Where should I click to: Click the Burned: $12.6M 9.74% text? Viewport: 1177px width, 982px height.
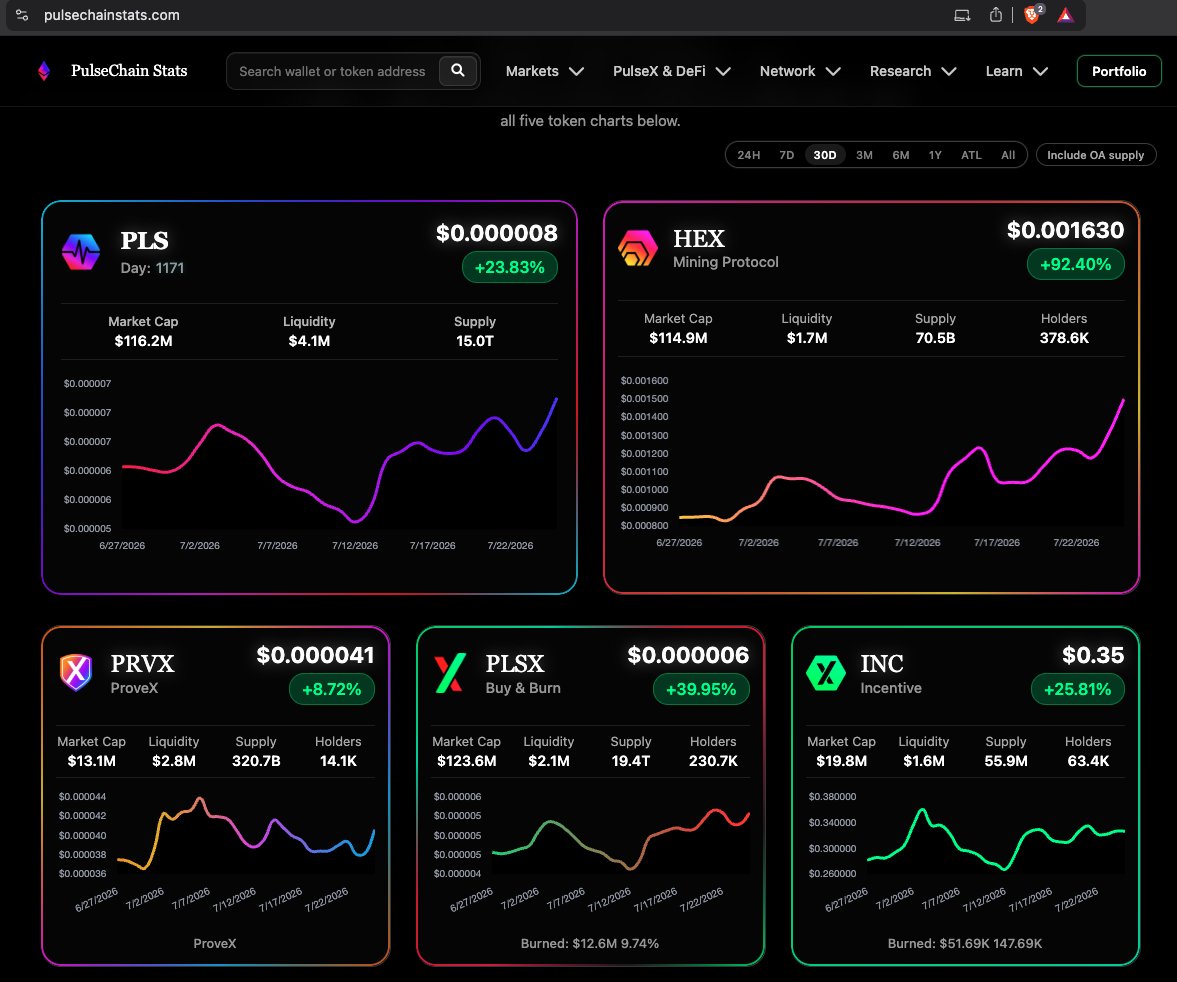590,943
